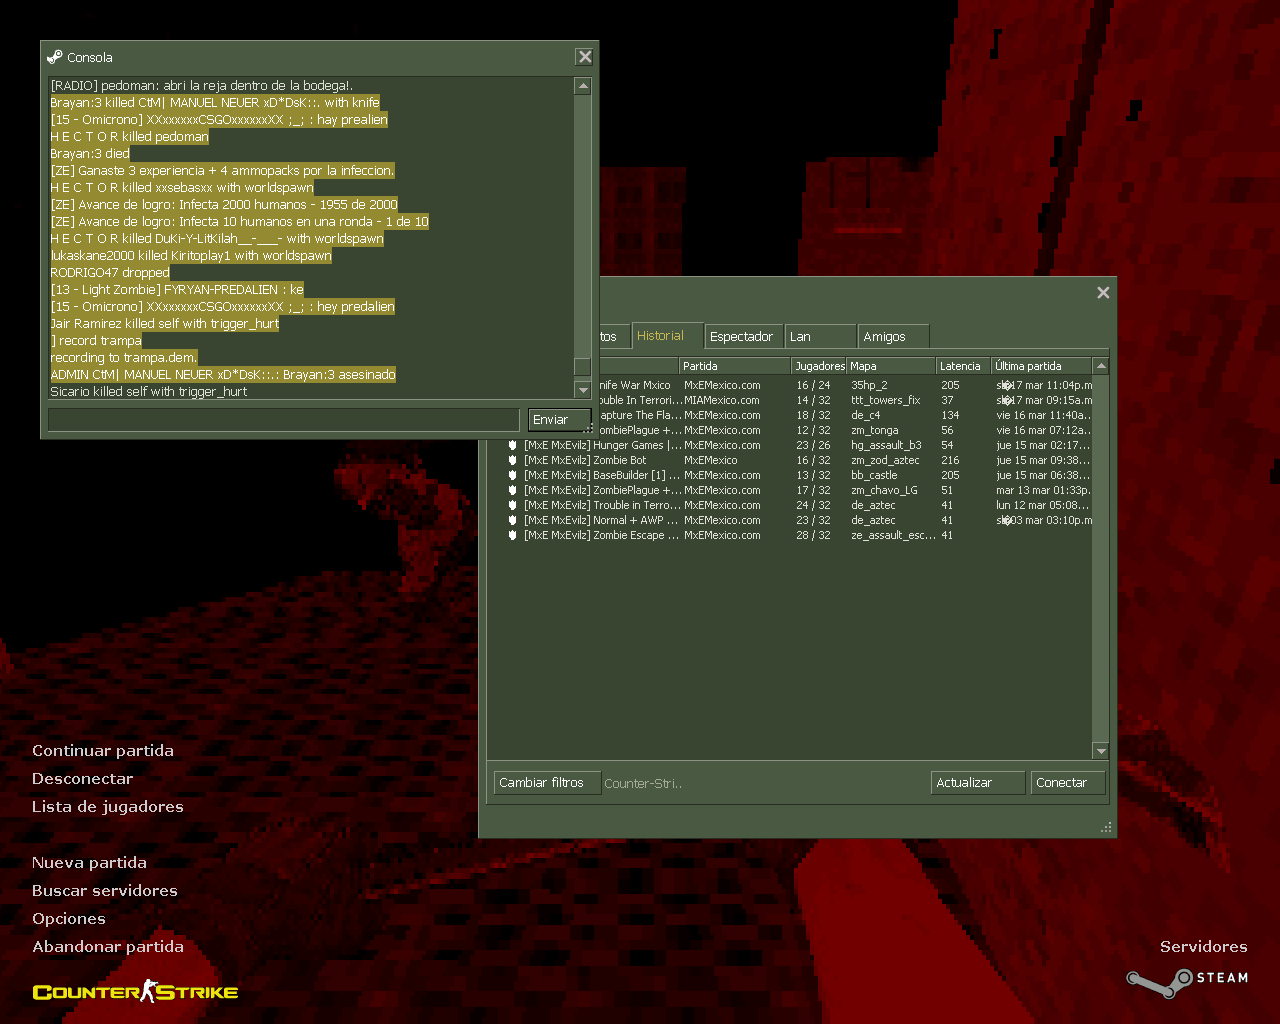The height and width of the screenshot is (1024, 1280).
Task: Sort servers by Mapa column
Action: 891,366
